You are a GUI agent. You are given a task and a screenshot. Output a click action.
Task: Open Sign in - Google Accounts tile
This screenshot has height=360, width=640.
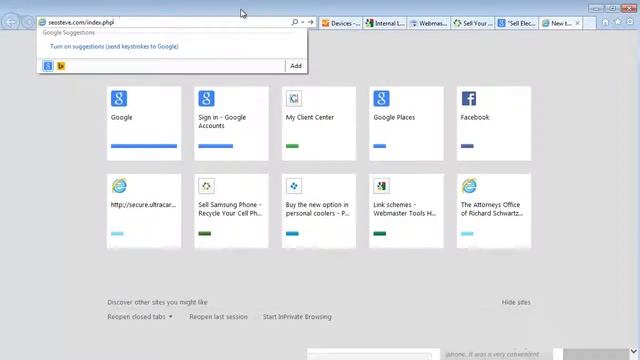click(231, 123)
